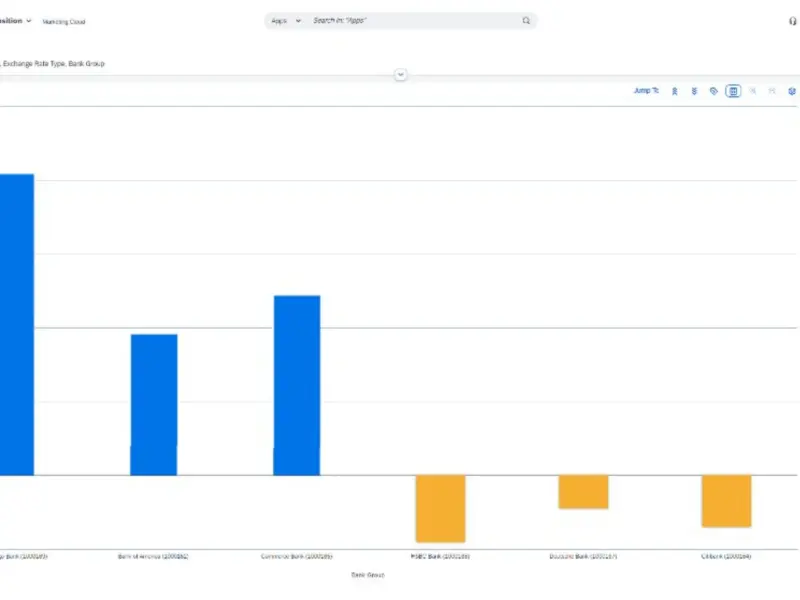This screenshot has height=600, width=800.
Task: Open chart settings gear icon
Action: click(792, 91)
